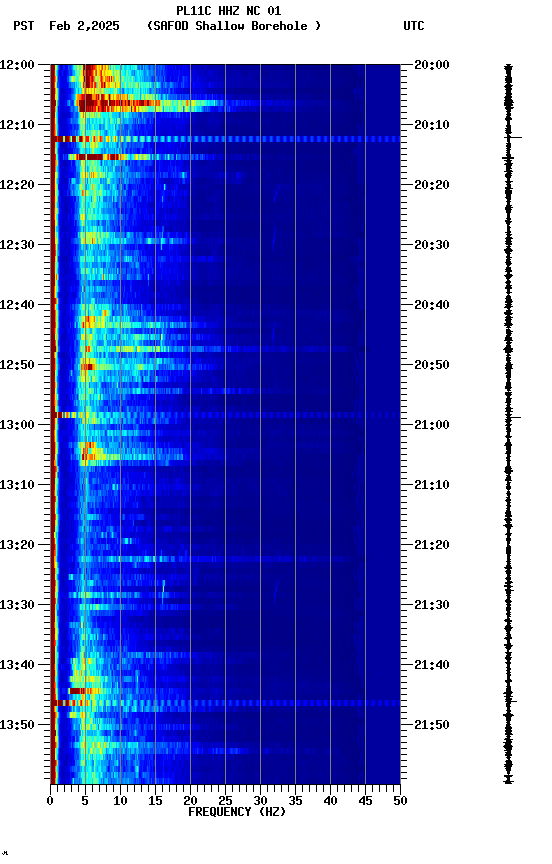This screenshot has height=864, width=552.
Task: Click the seismogram waveform trace on the right
Action: click(x=508, y=424)
